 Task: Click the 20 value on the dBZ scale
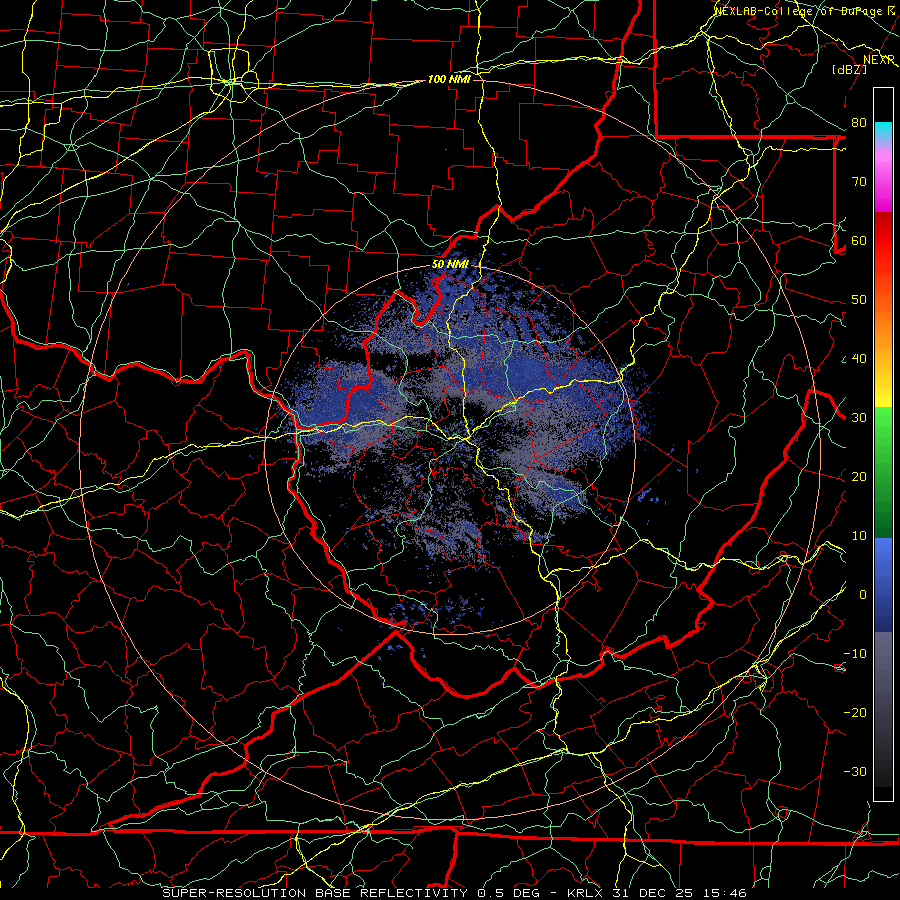[x=859, y=476]
